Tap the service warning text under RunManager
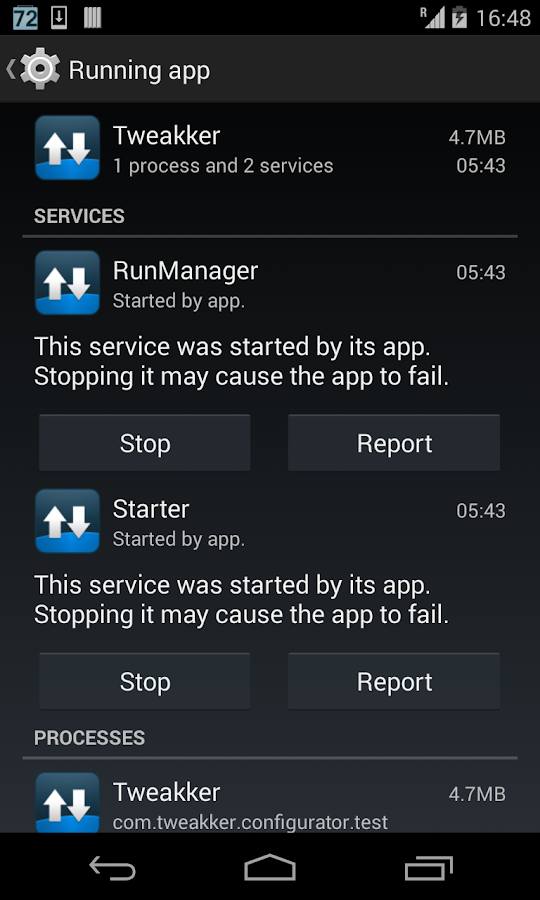This screenshot has width=540, height=900. 242,362
